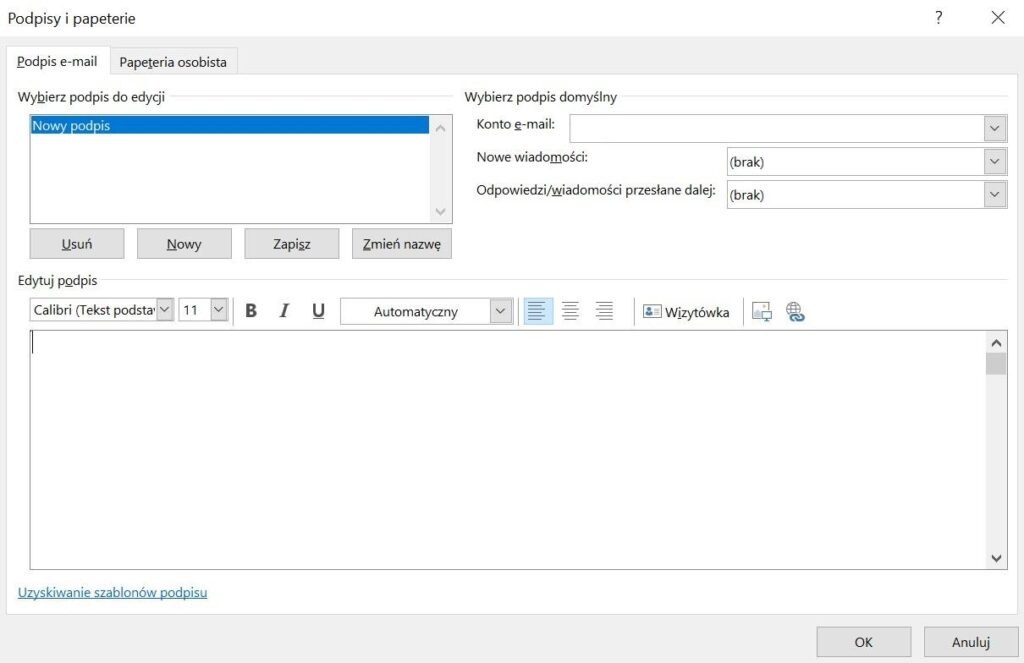The width and height of the screenshot is (1024, 663).
Task: Align signature text to the left
Action: 538,311
